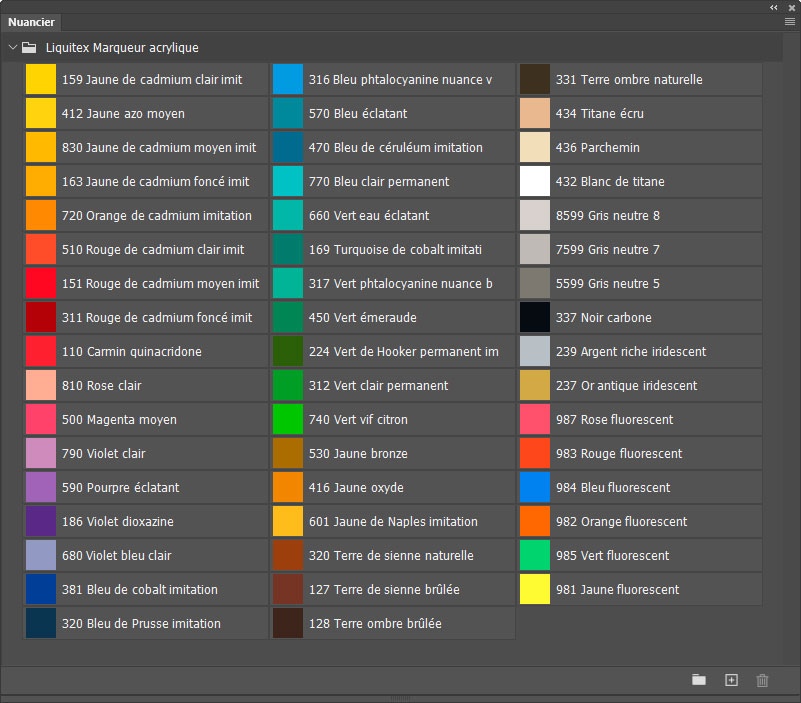Collapse the Liquitex Marqueur acrylique group
The width and height of the screenshot is (801, 703).
click(12, 47)
